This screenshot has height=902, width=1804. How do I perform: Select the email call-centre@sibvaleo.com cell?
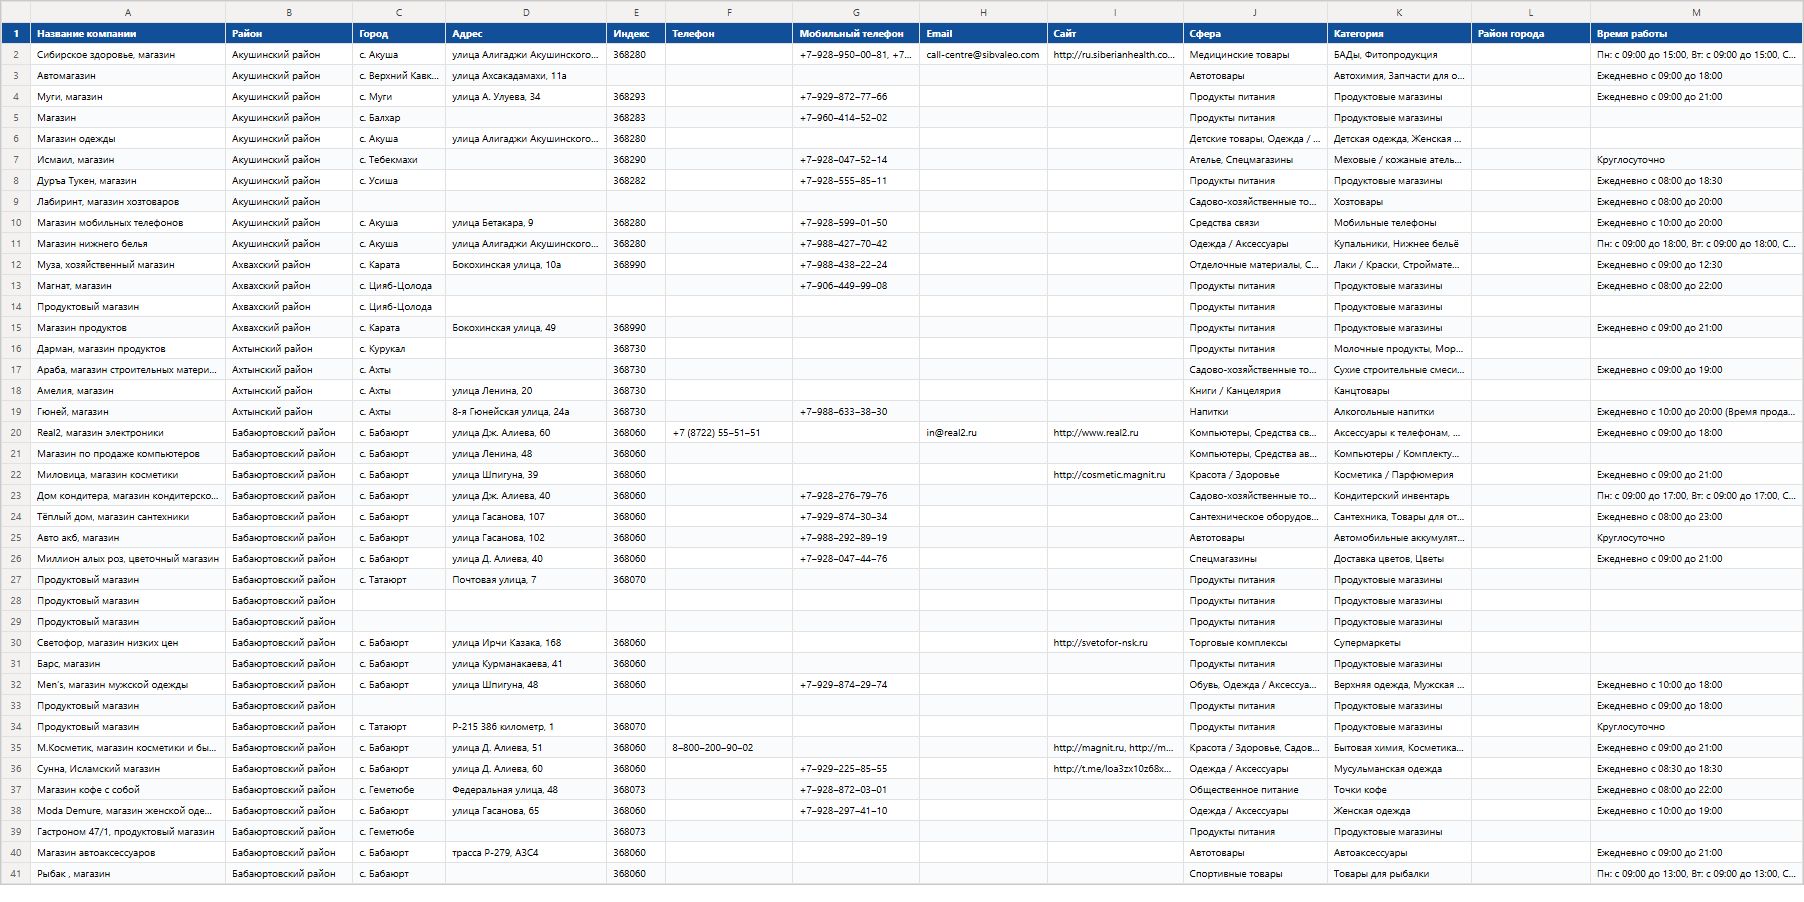tap(983, 55)
